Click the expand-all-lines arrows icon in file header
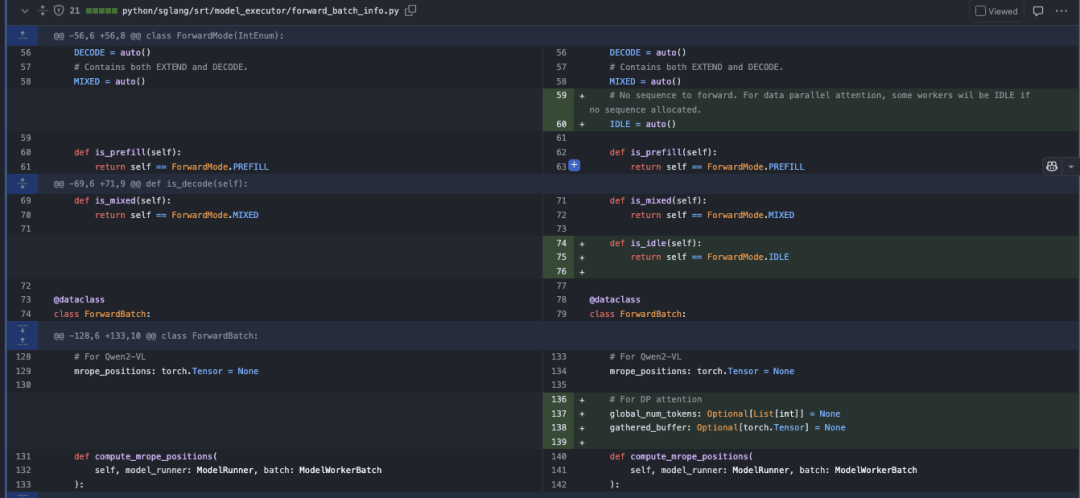The width and height of the screenshot is (1080, 498). coord(43,11)
